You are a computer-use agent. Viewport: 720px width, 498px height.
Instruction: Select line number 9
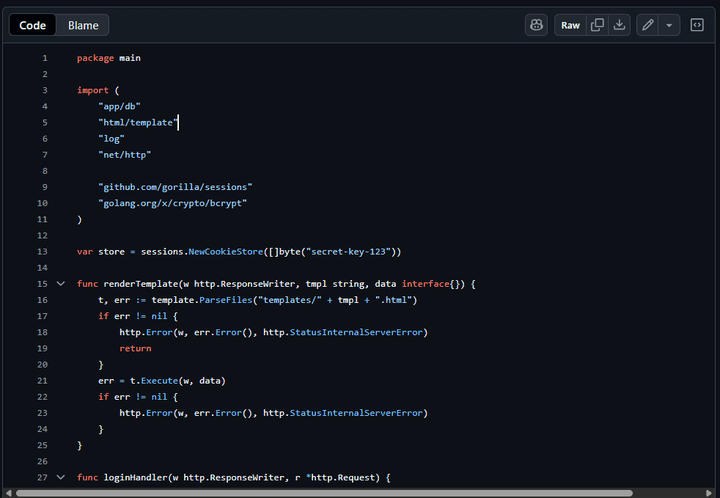[x=45, y=187]
